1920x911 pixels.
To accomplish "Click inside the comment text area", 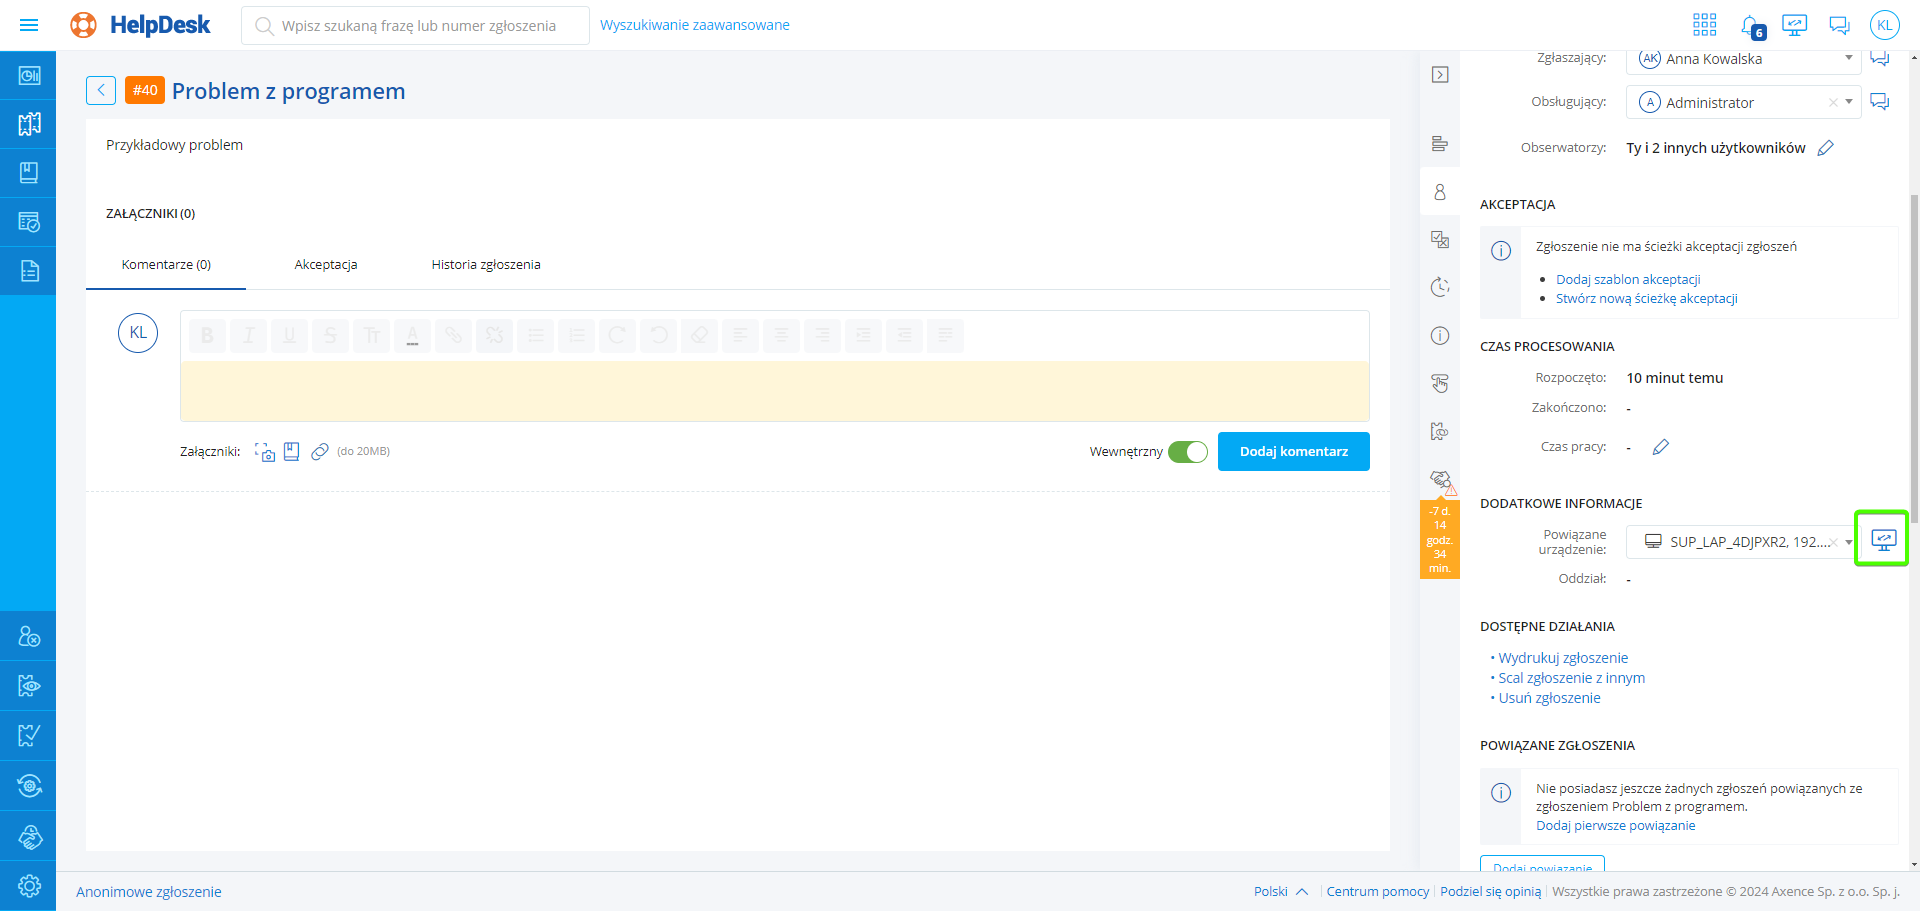I will (x=774, y=391).
